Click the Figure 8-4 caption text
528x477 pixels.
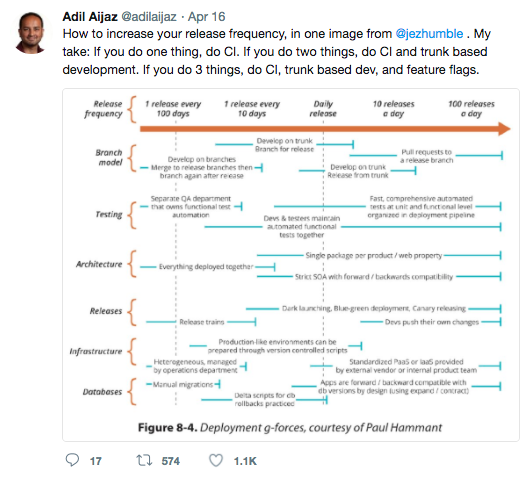pos(290,428)
